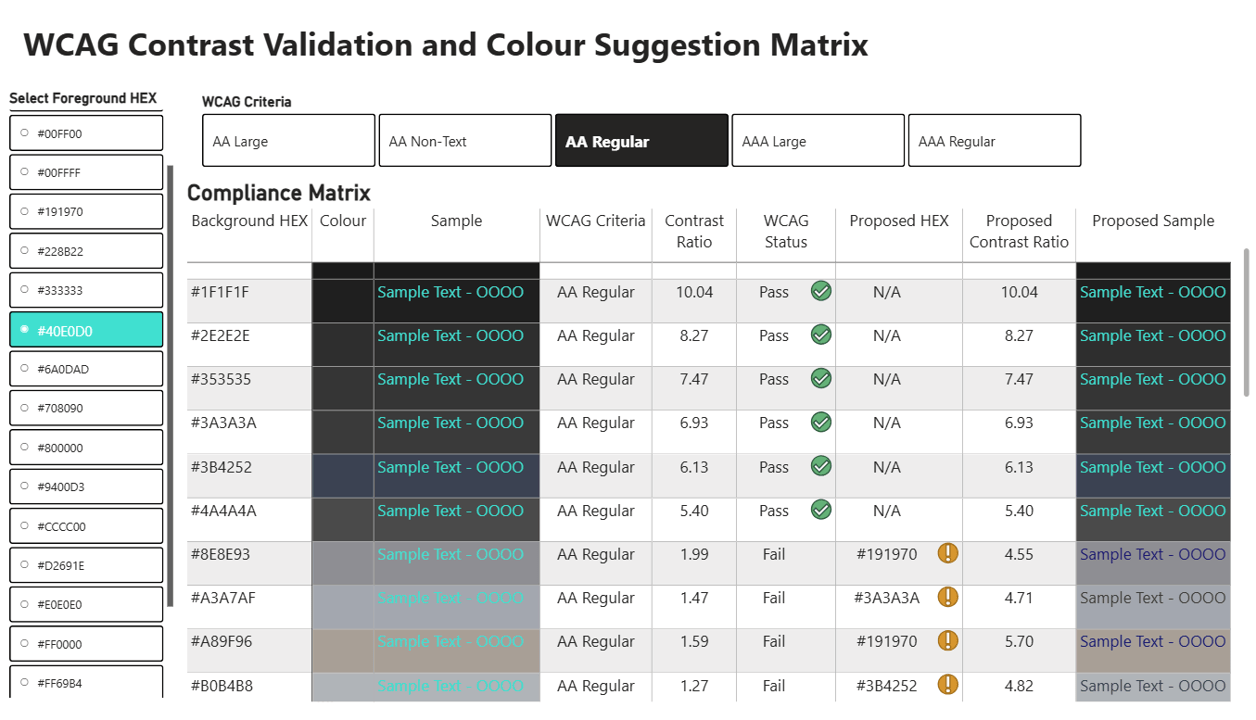This screenshot has height=720, width=1256.
Task: Click the green Pass checkmark in row #2E2E2E
Action: point(821,335)
